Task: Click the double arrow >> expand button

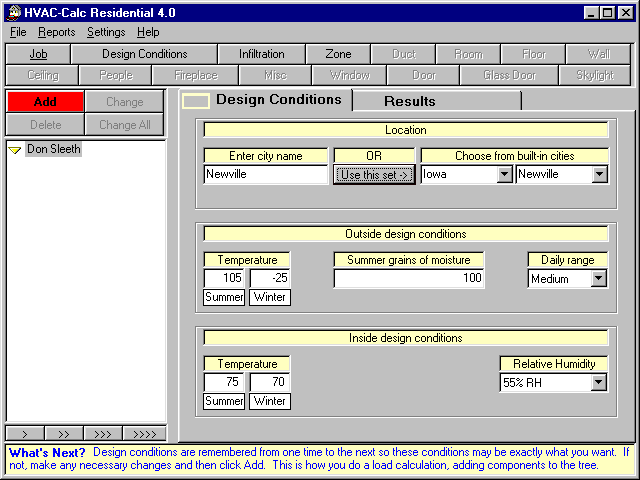Action: (64, 433)
